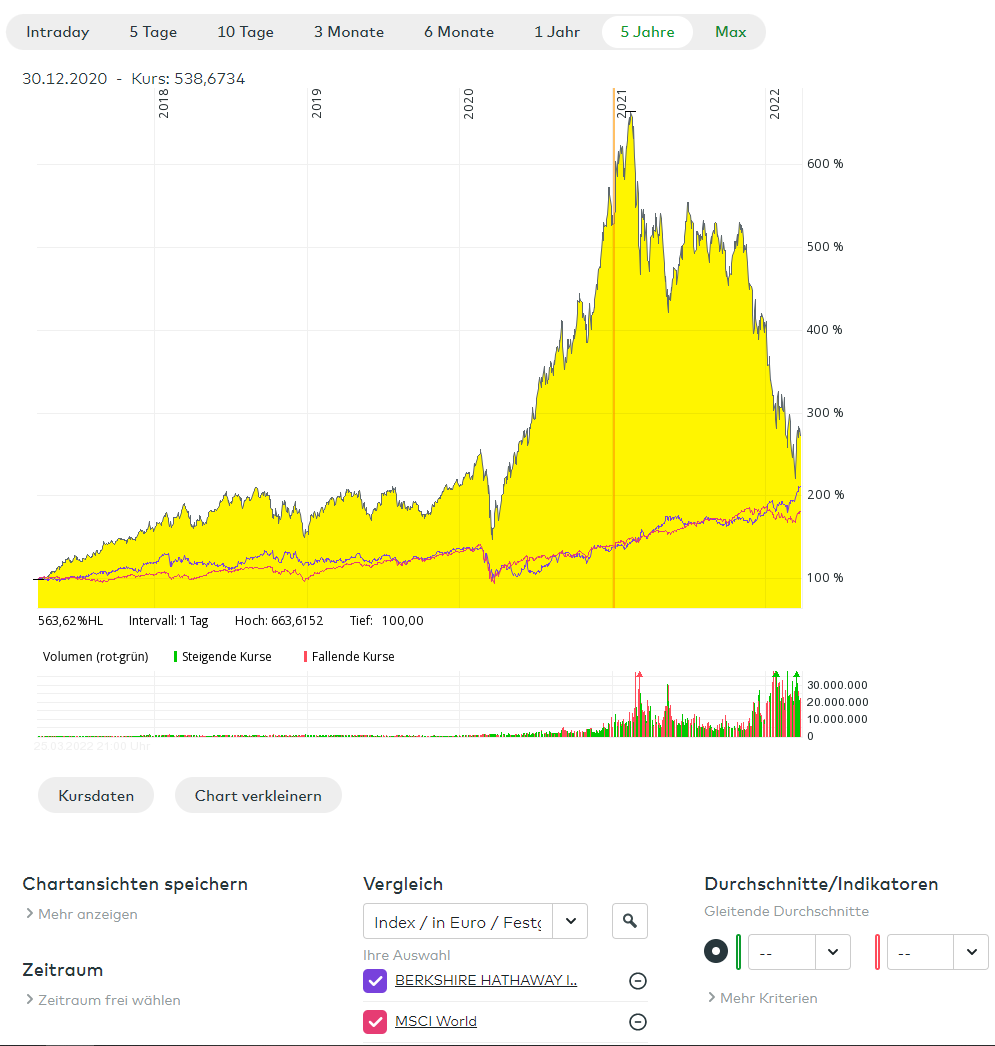Click the magnifier search icon in Vergleich
995x1046 pixels.
click(630, 921)
